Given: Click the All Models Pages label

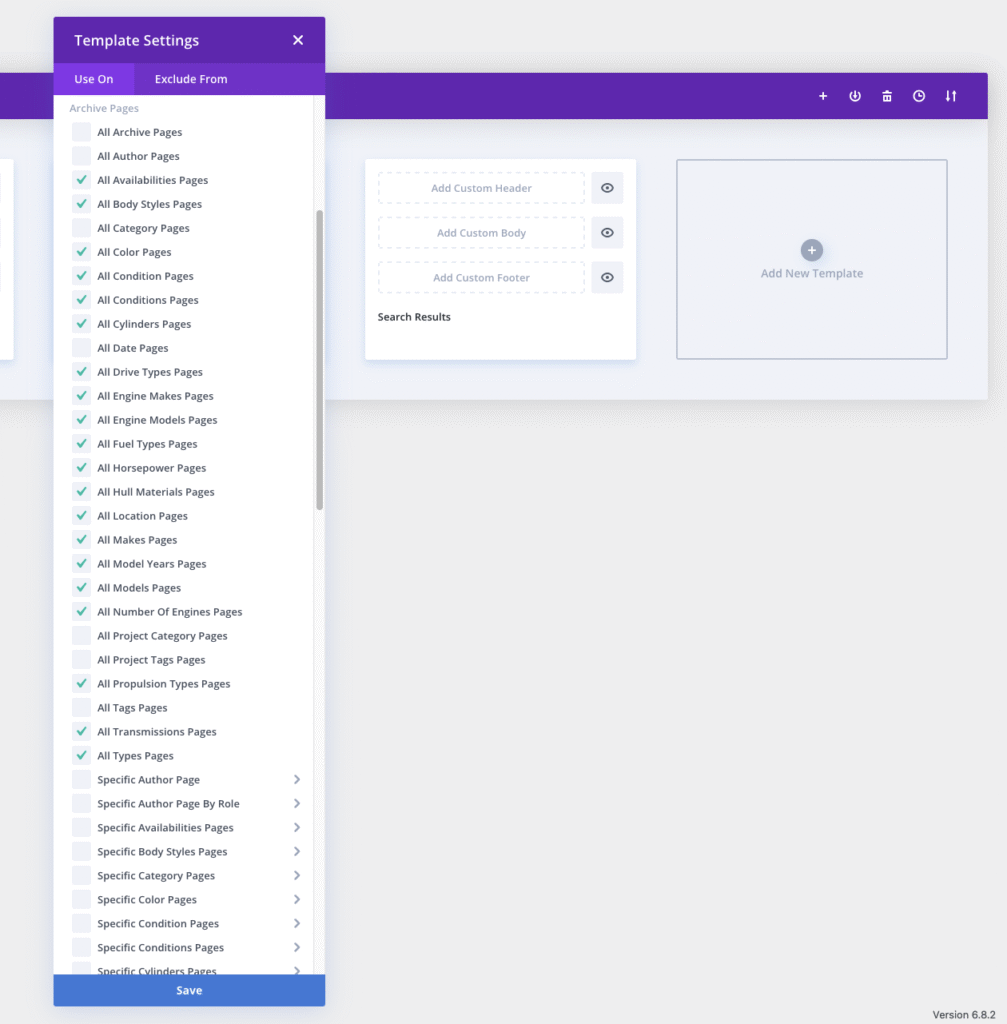Looking at the screenshot, I should pyautogui.click(x=139, y=588).
